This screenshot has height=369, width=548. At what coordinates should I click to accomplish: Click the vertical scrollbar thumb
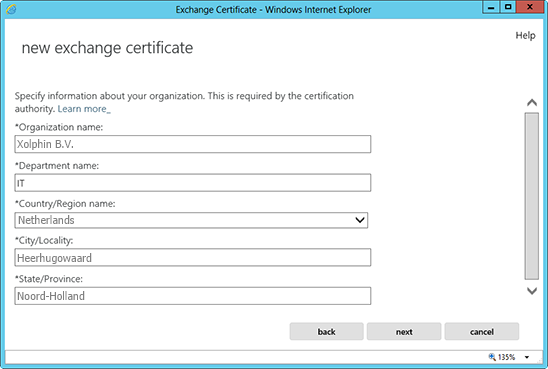point(532,196)
